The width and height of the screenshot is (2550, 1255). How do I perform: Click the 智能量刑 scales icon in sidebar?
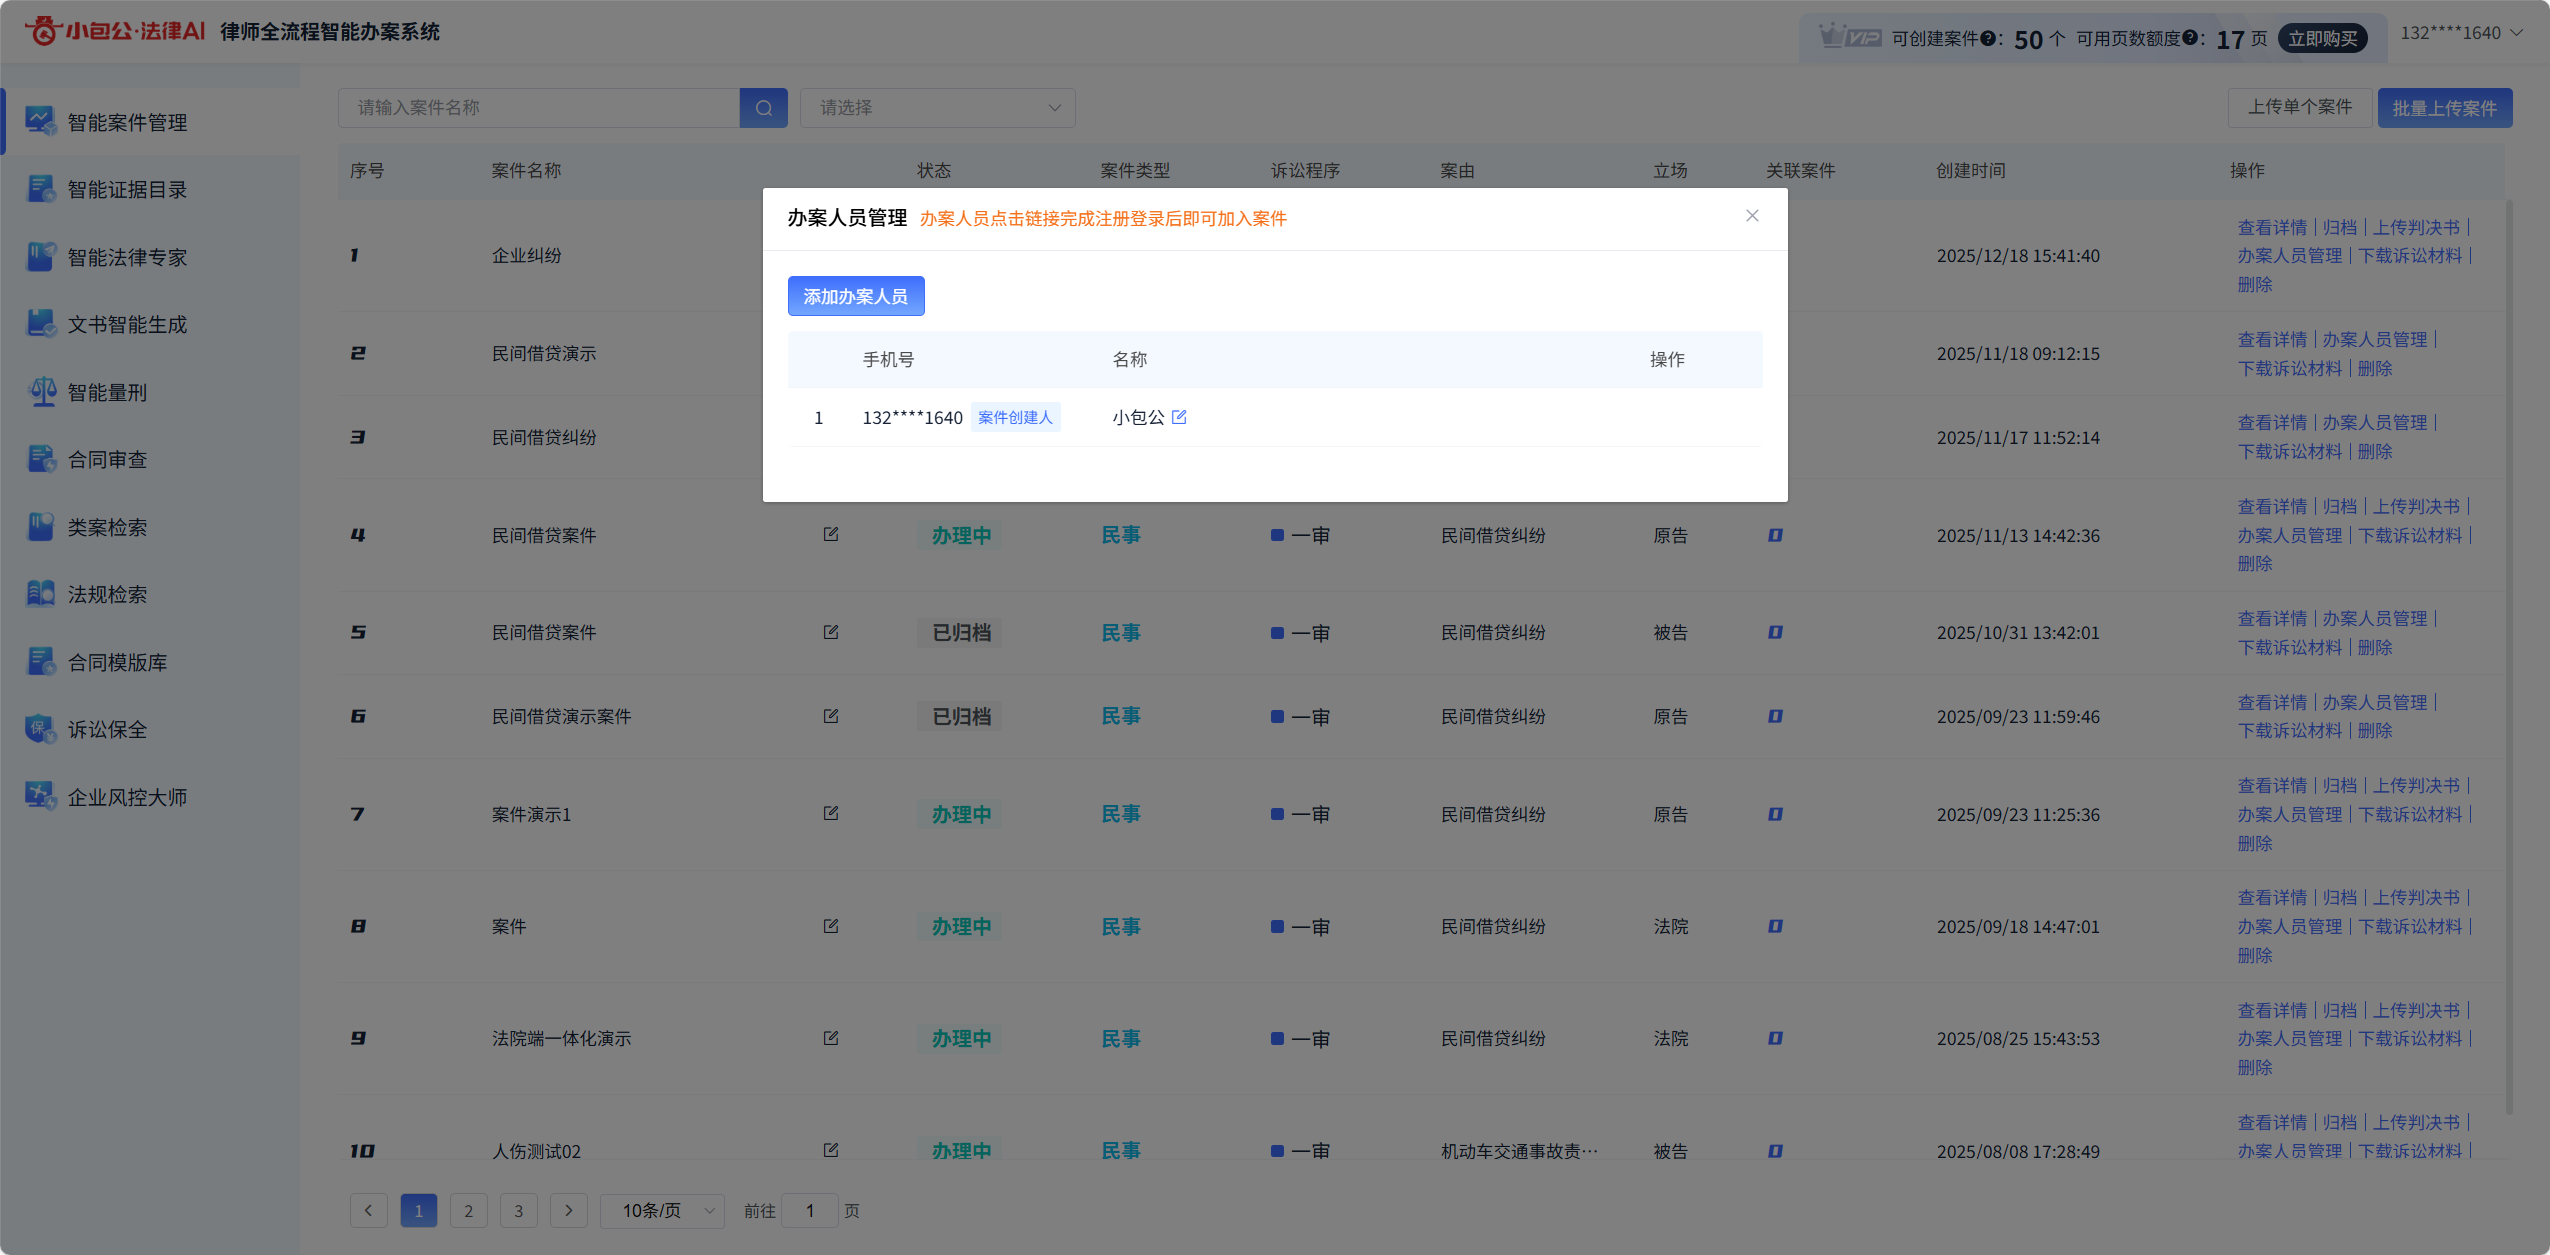(x=41, y=392)
